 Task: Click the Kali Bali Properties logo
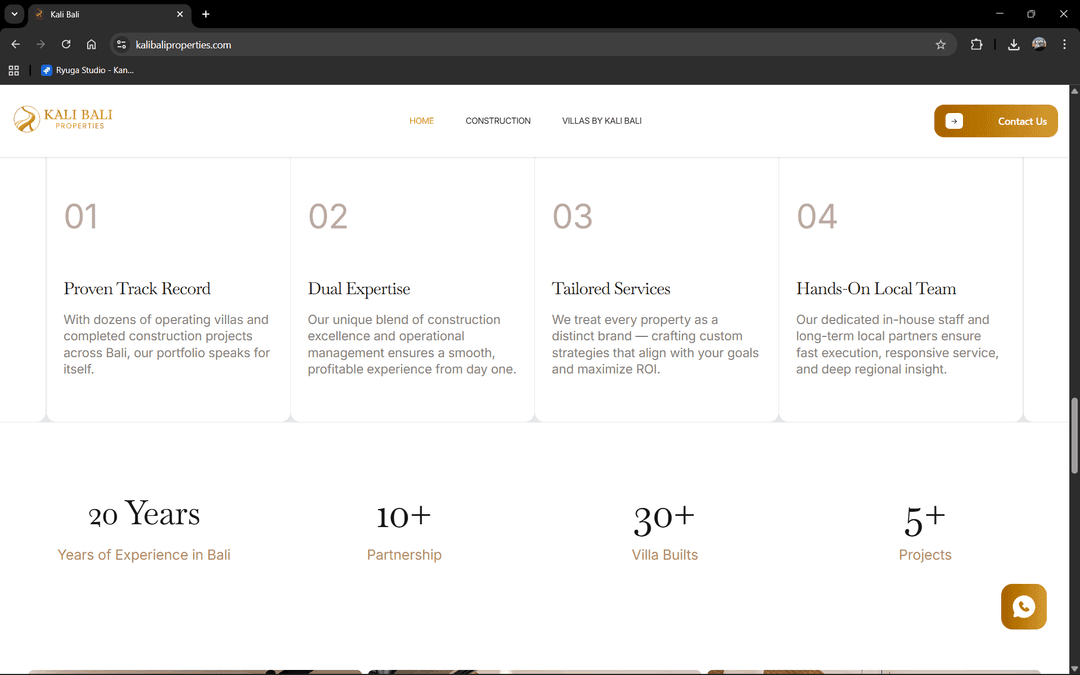click(x=63, y=120)
